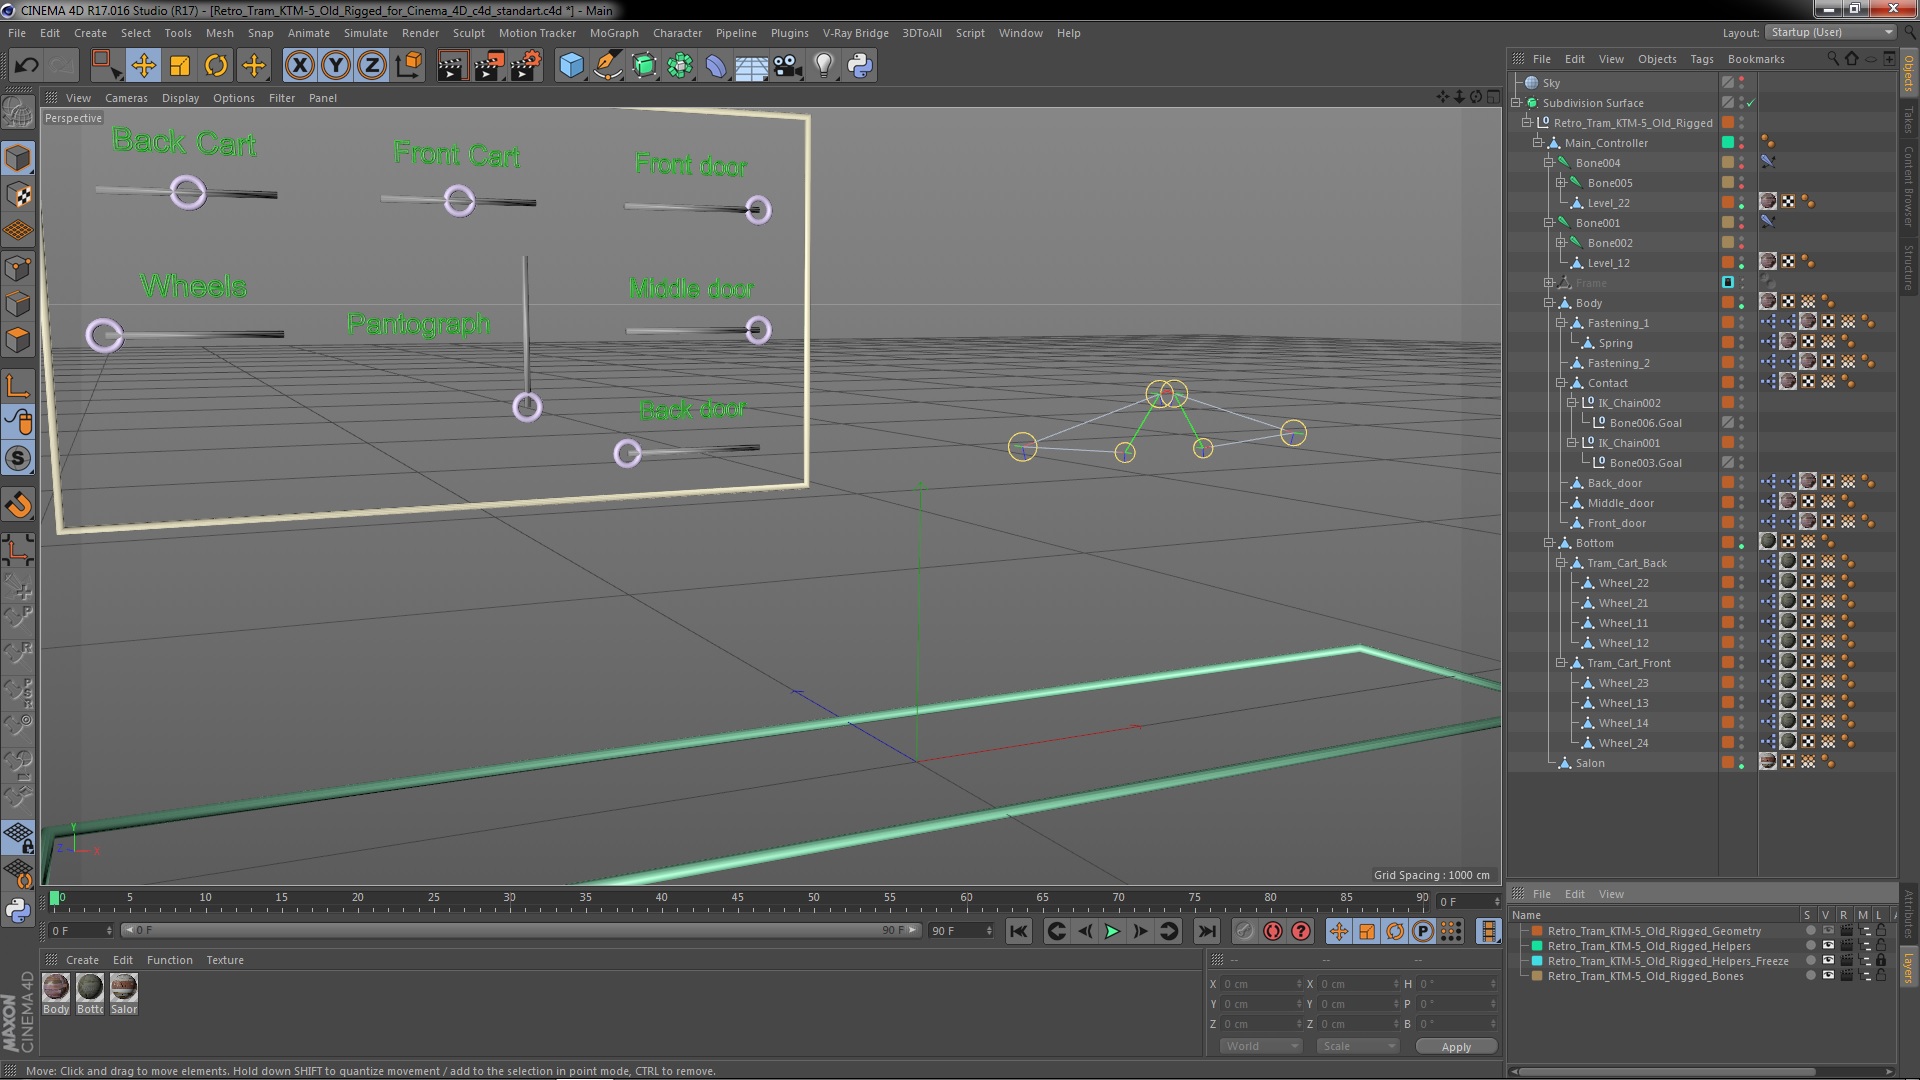
Task: Toggle Y axis lock
Action: [x=336, y=66]
